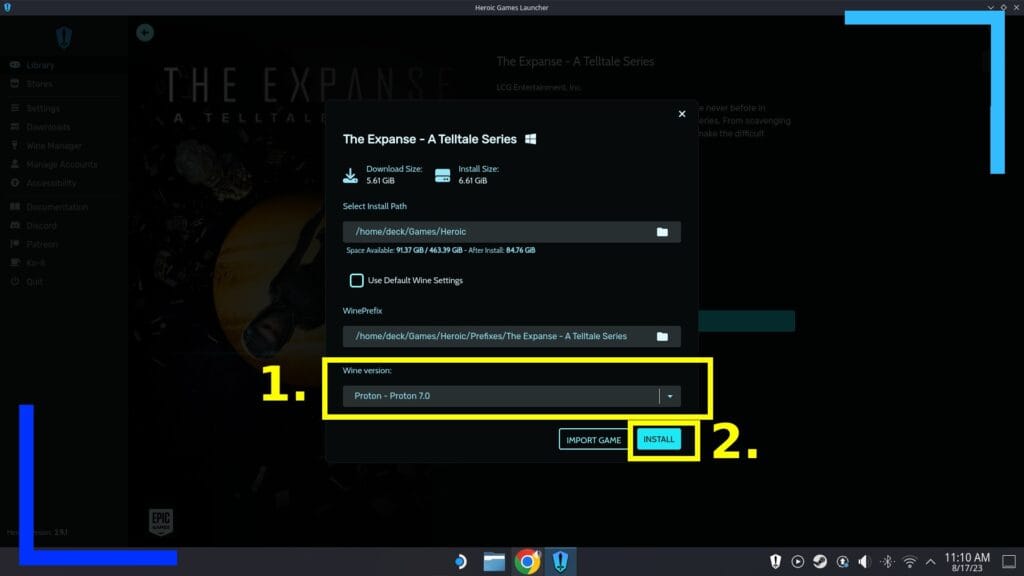Click the INSTALL button
1024x576 pixels.
(x=658, y=439)
